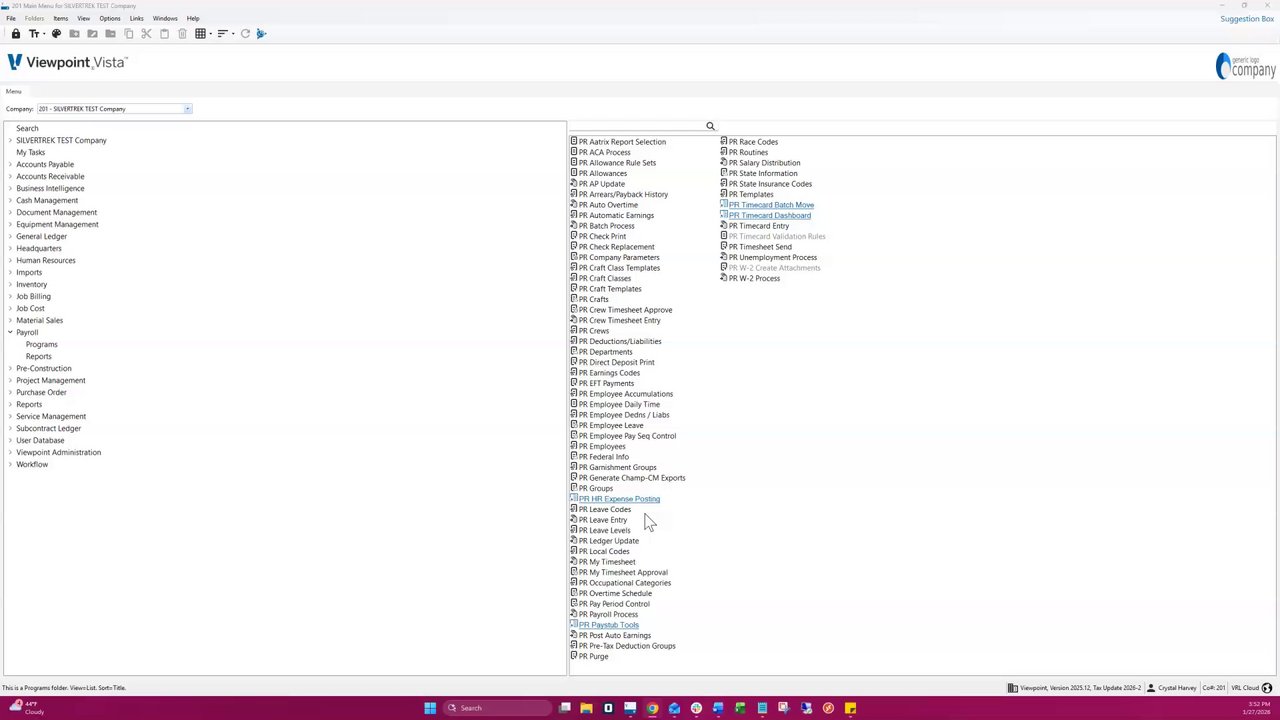Screen dimensions: 1280x720
Task: Select PR Timecard Entry
Action: [759, 226]
